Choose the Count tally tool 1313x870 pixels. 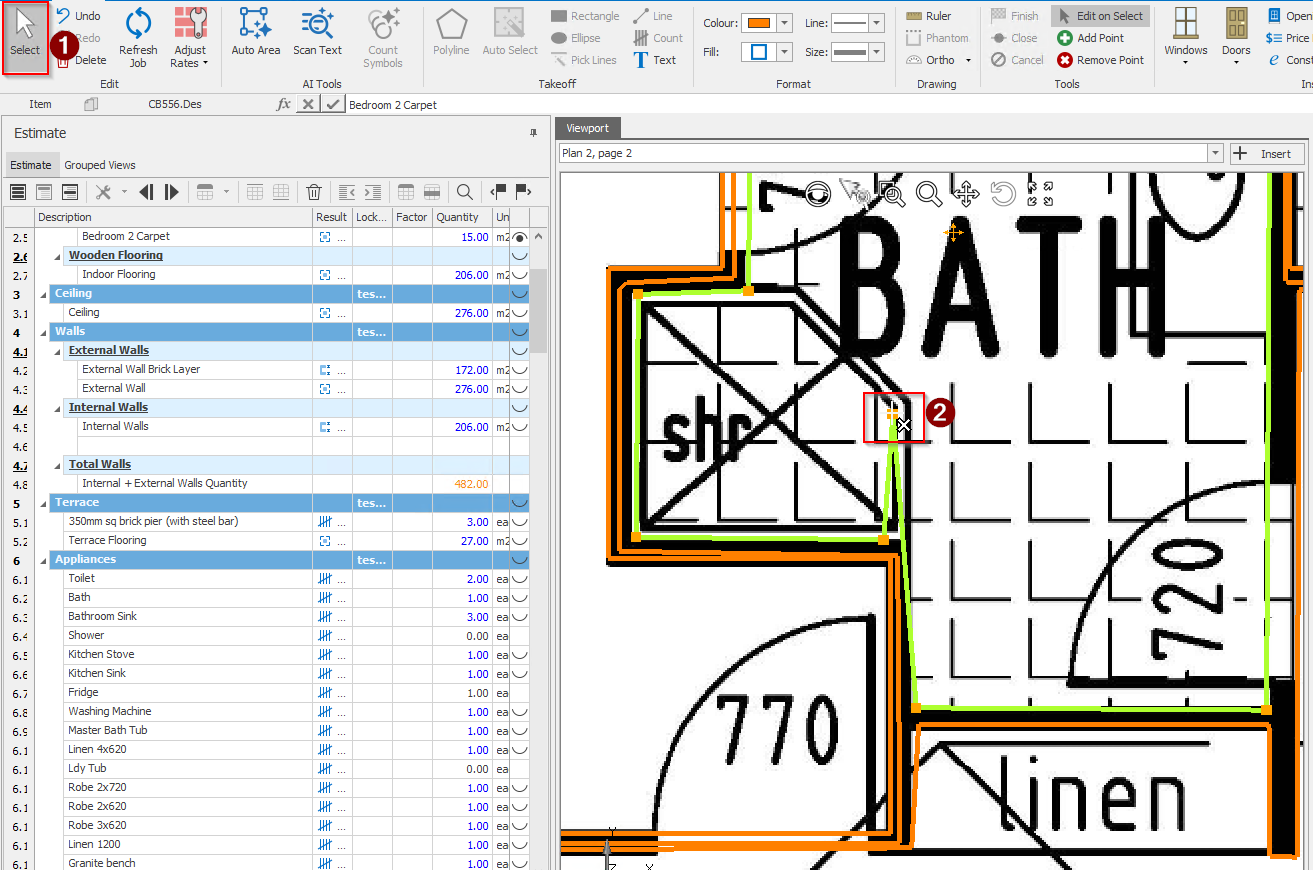[x=658, y=38]
